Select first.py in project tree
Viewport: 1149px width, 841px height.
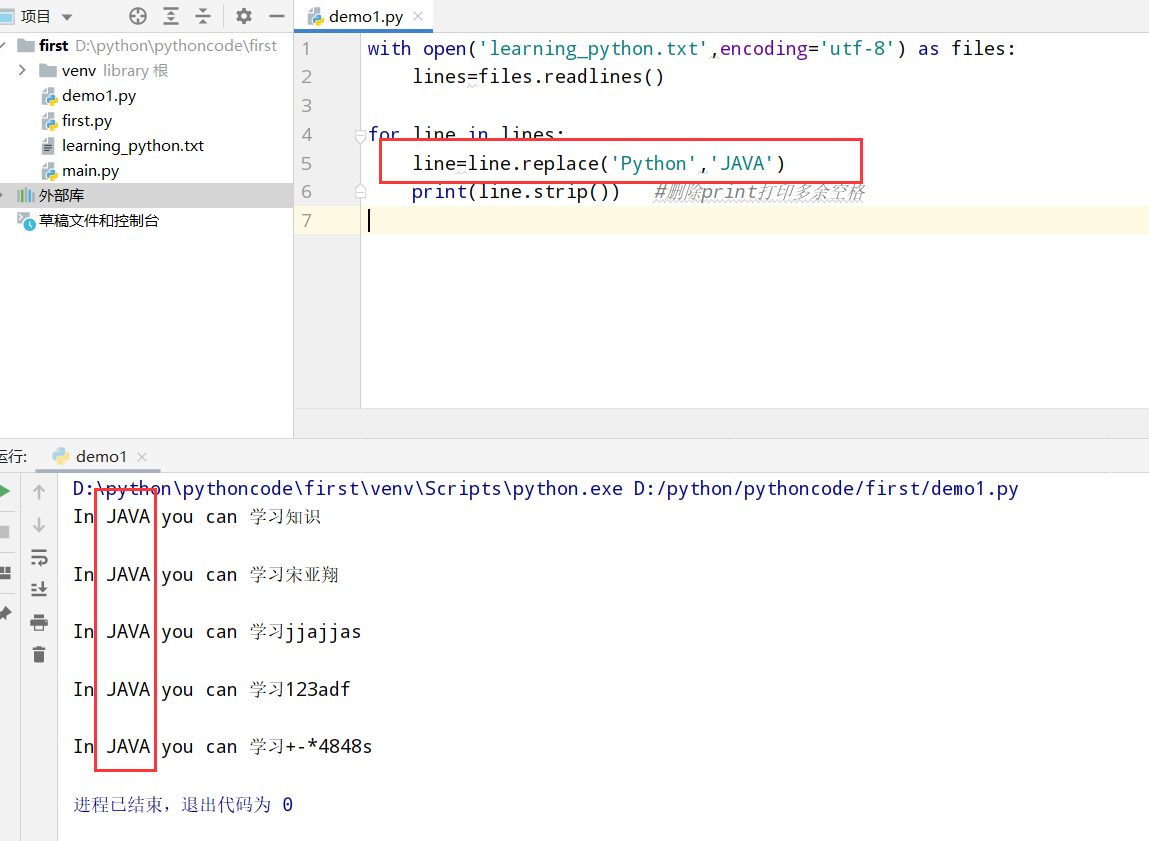(x=86, y=121)
